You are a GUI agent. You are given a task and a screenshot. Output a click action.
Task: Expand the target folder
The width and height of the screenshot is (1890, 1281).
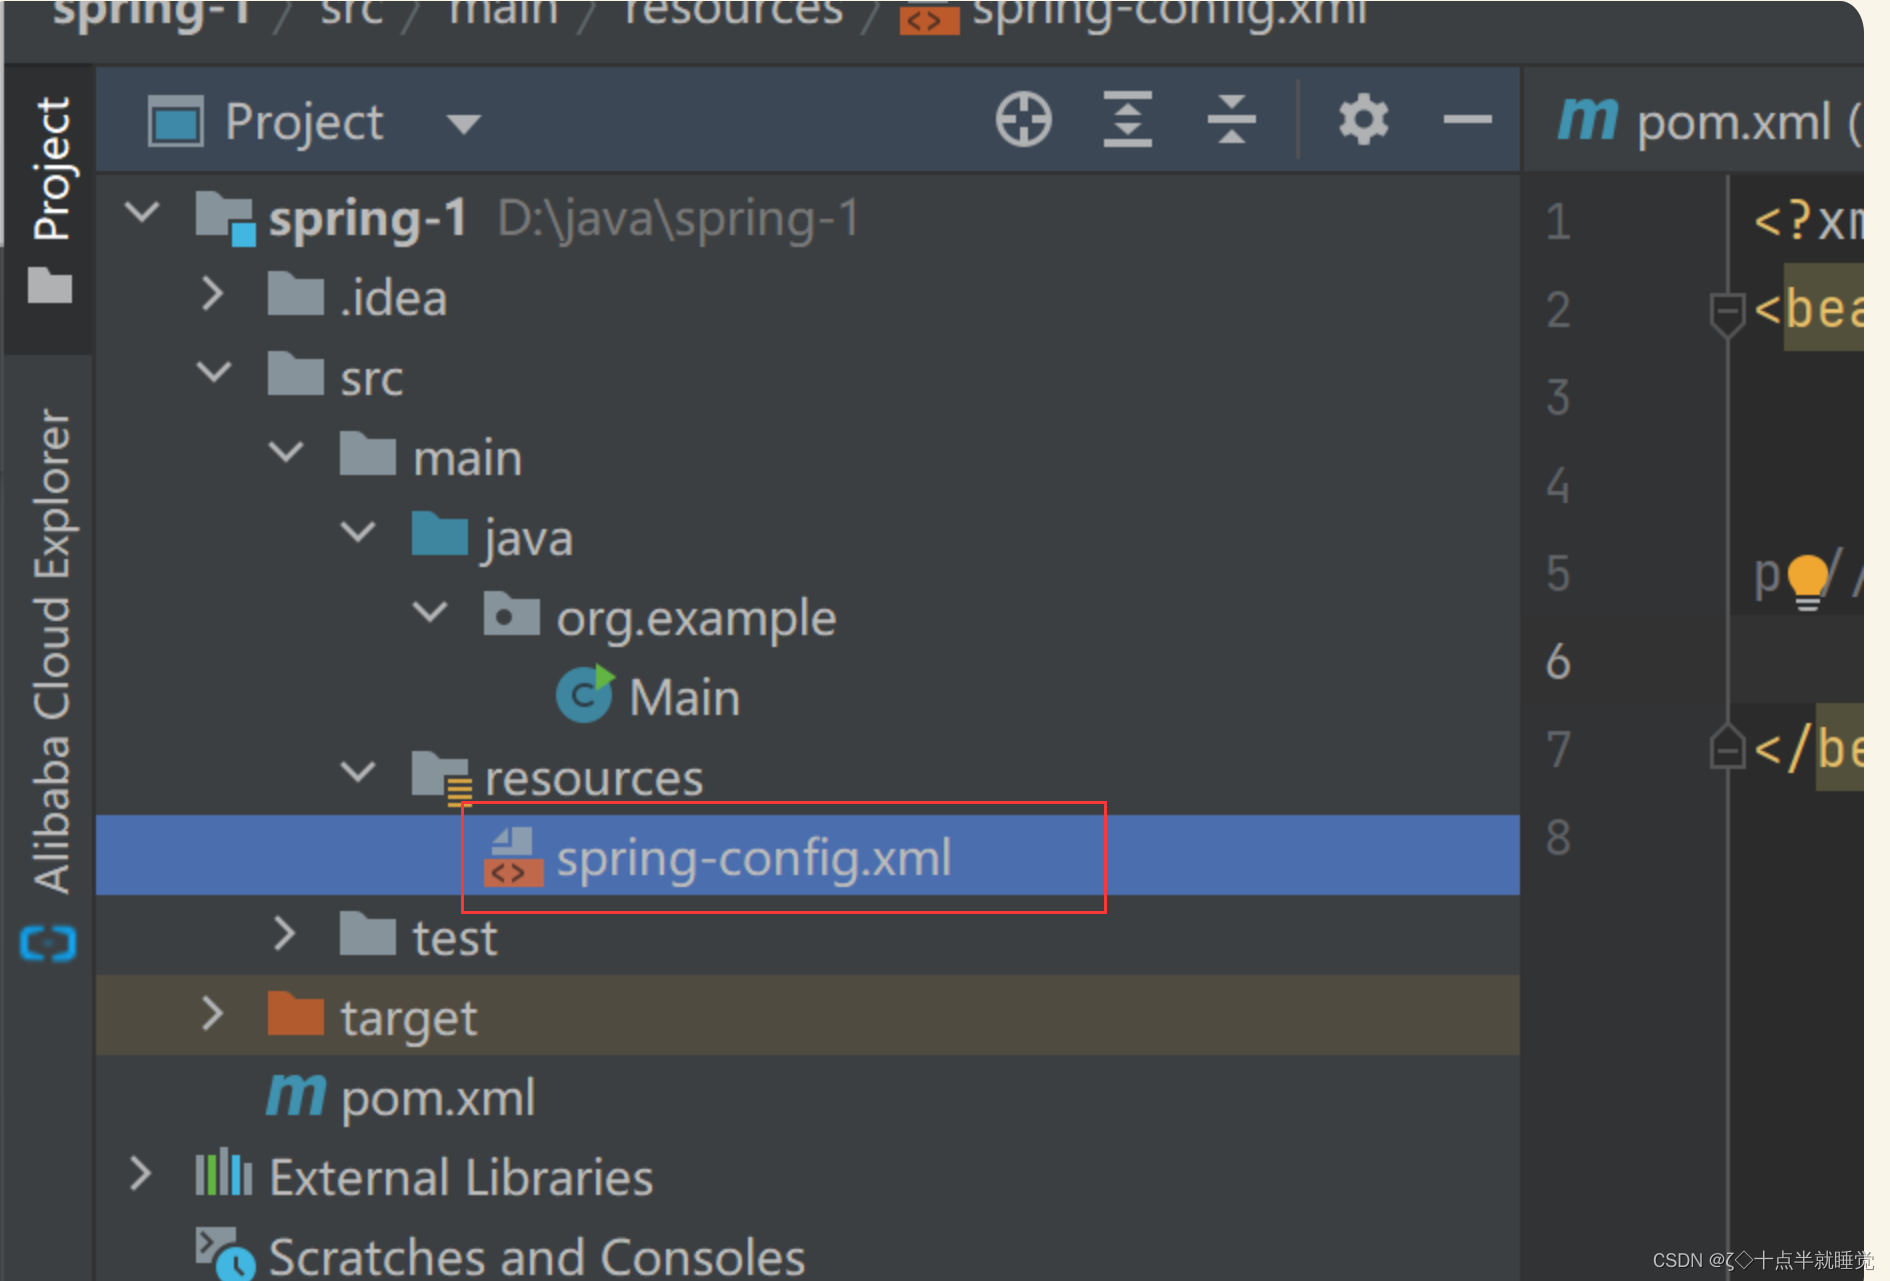click(212, 1013)
